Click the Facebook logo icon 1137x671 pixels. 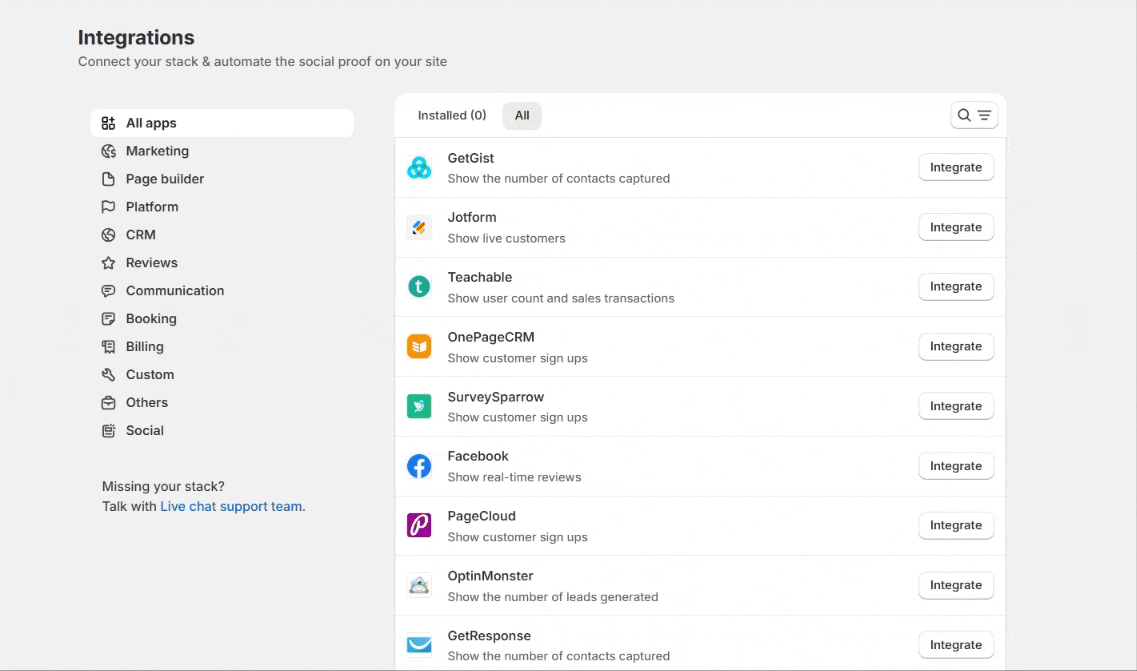pos(419,466)
